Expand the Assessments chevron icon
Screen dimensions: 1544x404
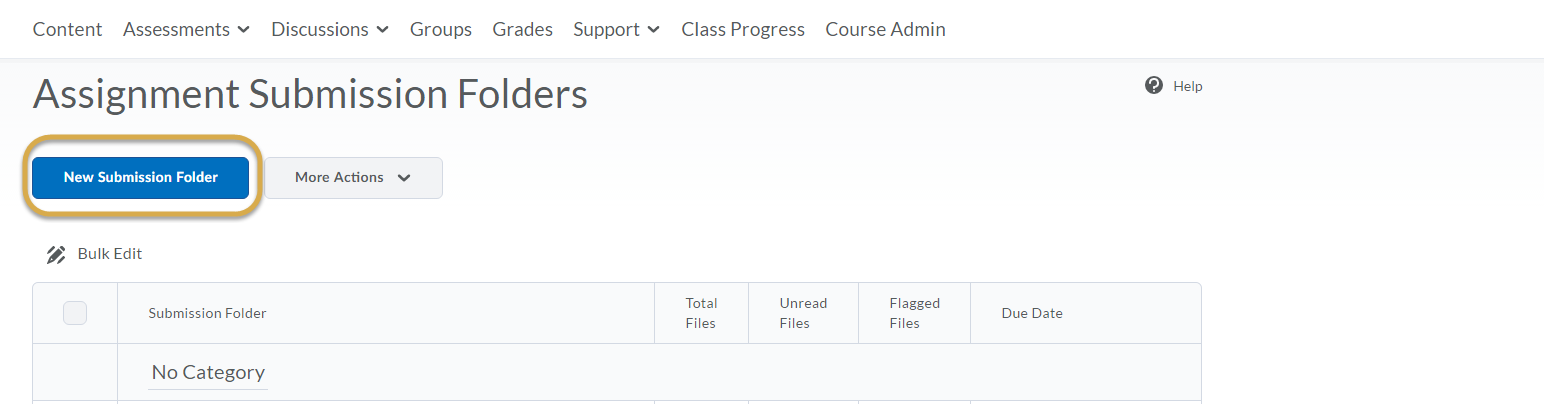click(244, 30)
